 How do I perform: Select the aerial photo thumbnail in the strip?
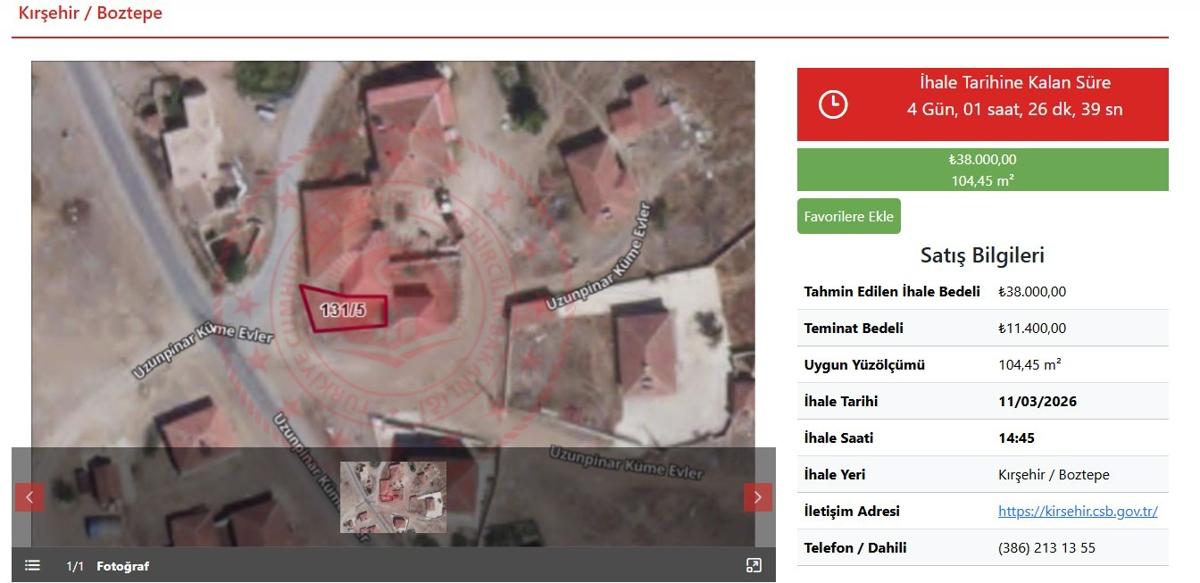pyautogui.click(x=393, y=496)
